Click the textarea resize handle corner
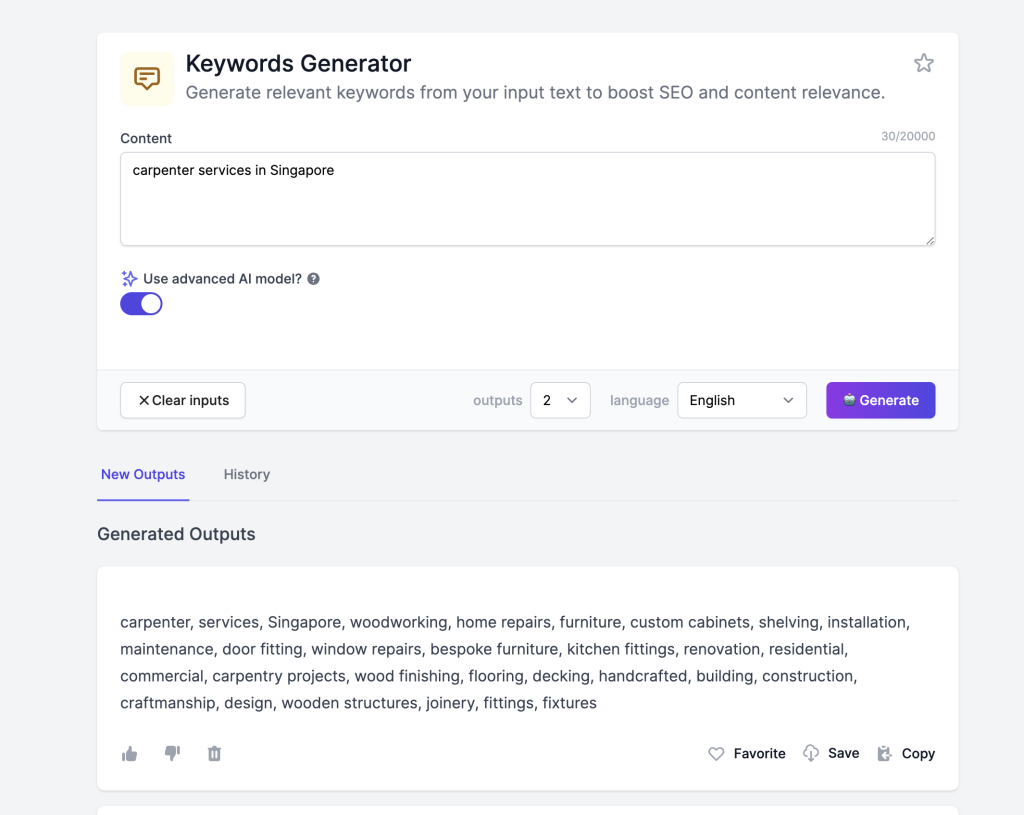1024x815 pixels. pyautogui.click(x=930, y=240)
